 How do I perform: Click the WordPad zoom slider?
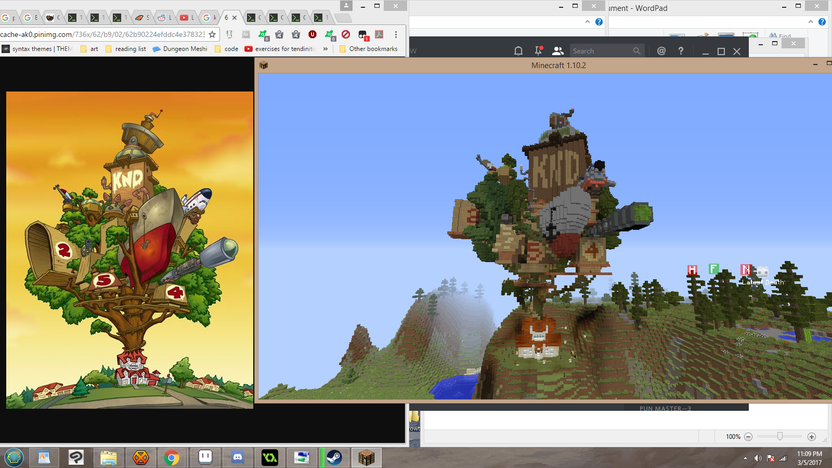click(x=780, y=437)
